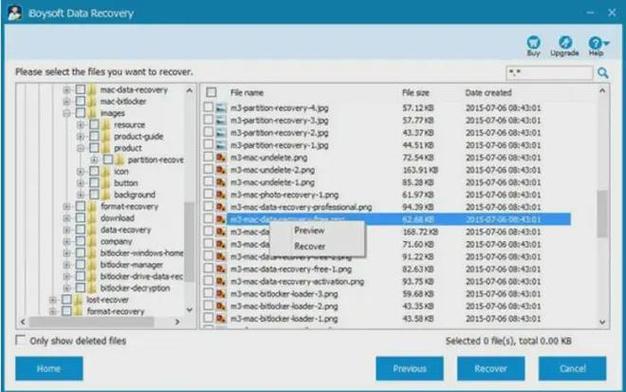626x392 pixels.
Task: Check the select-all box beside File name
Action: [x=211, y=93]
